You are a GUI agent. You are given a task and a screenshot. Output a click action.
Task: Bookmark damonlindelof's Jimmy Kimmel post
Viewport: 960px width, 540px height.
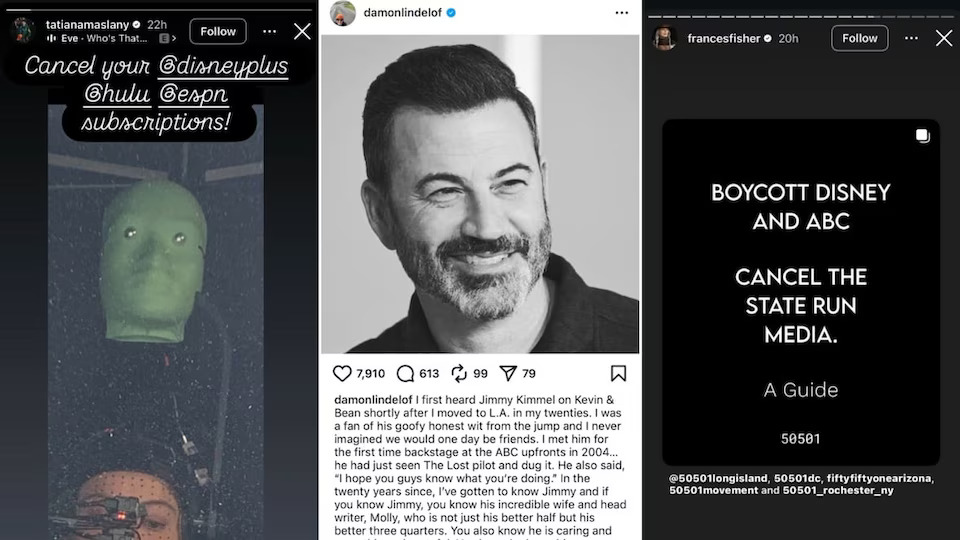coord(618,373)
